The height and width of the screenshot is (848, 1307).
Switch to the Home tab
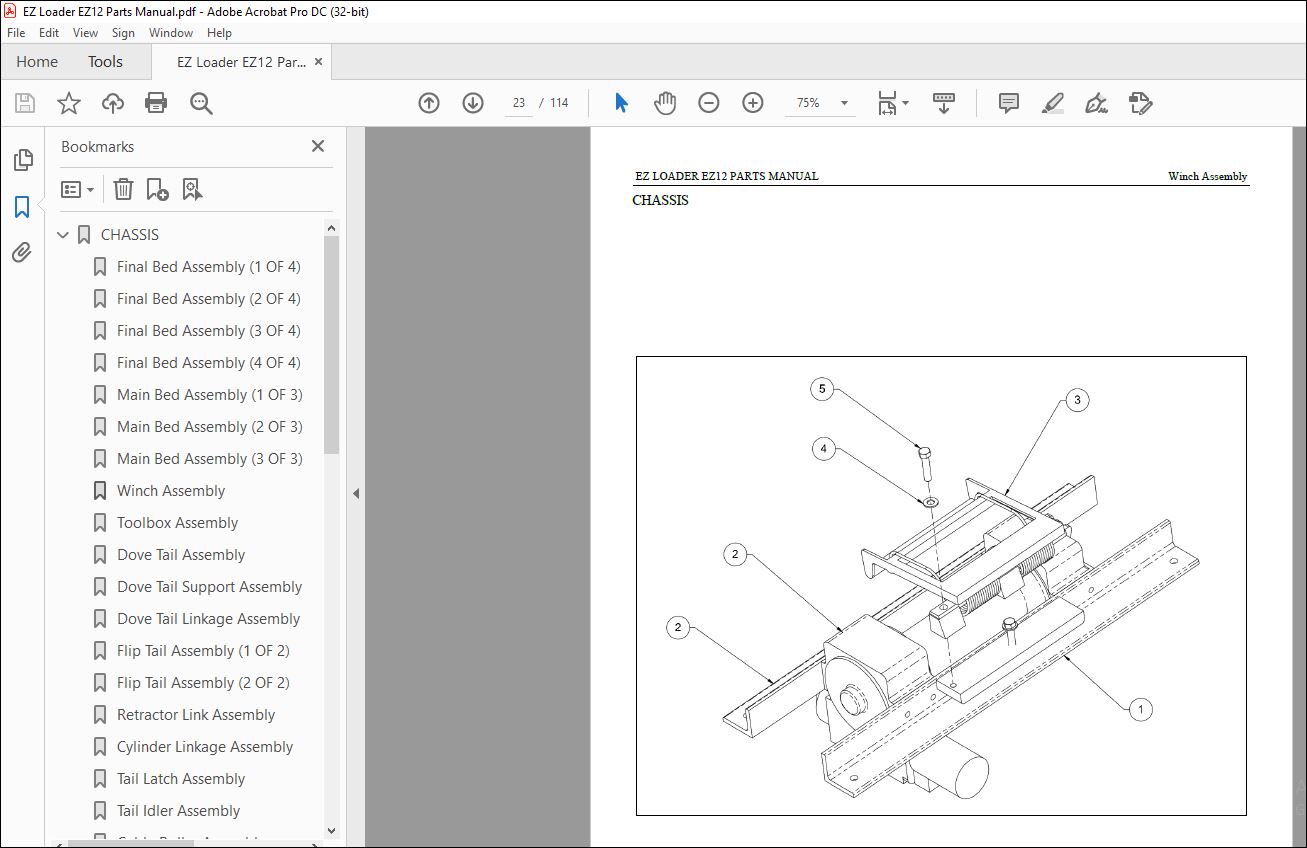(x=37, y=62)
